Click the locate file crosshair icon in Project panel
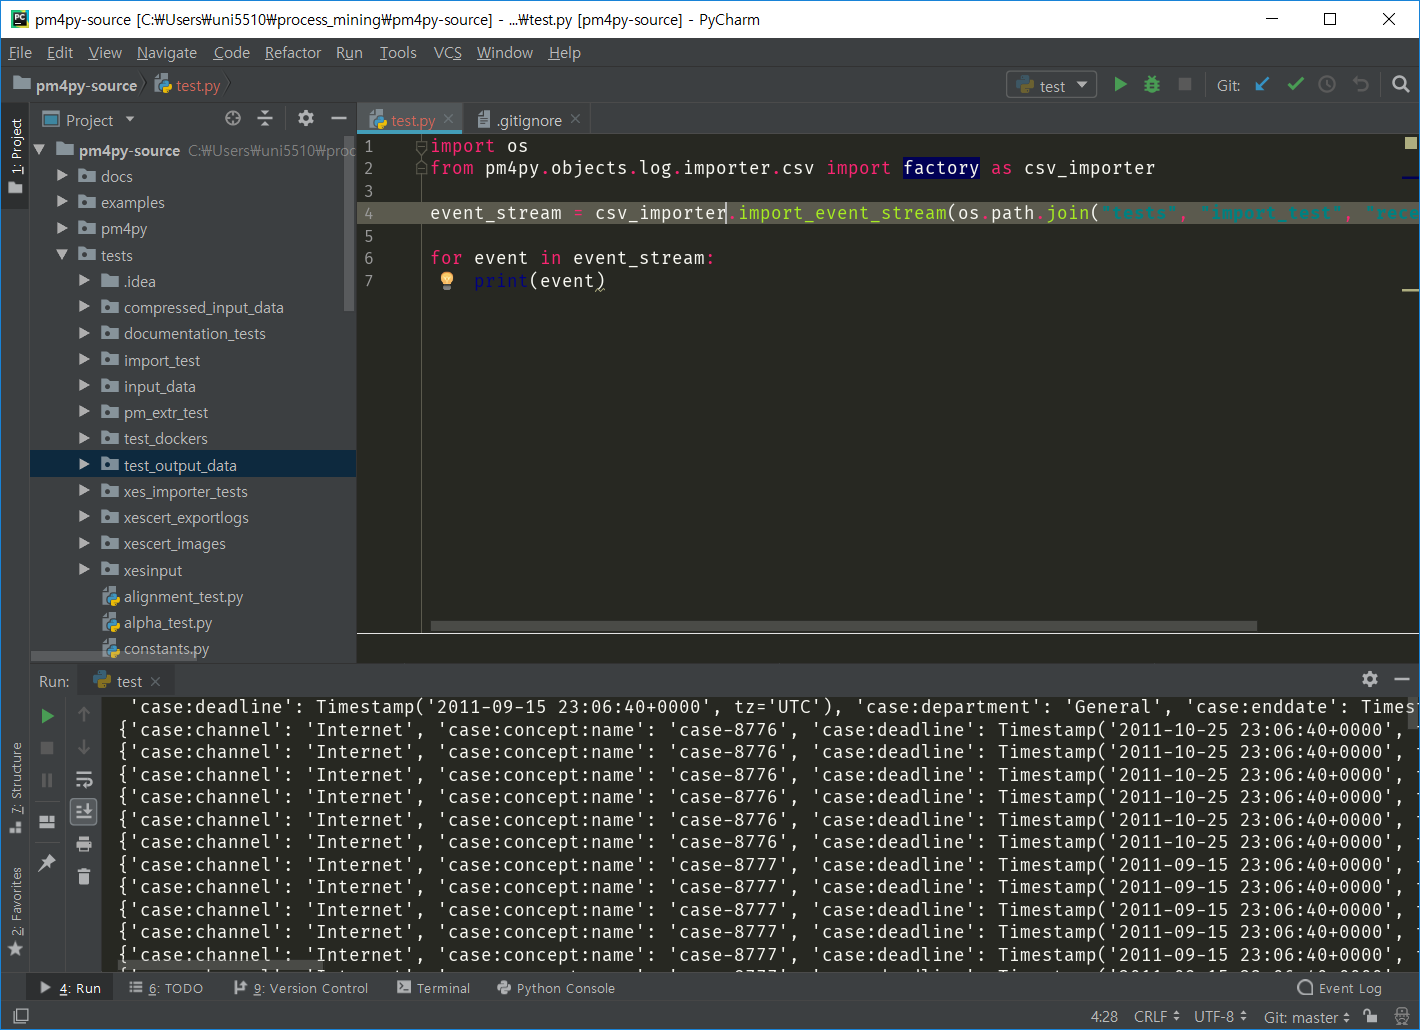Screen dimensions: 1420x1030 (233, 119)
